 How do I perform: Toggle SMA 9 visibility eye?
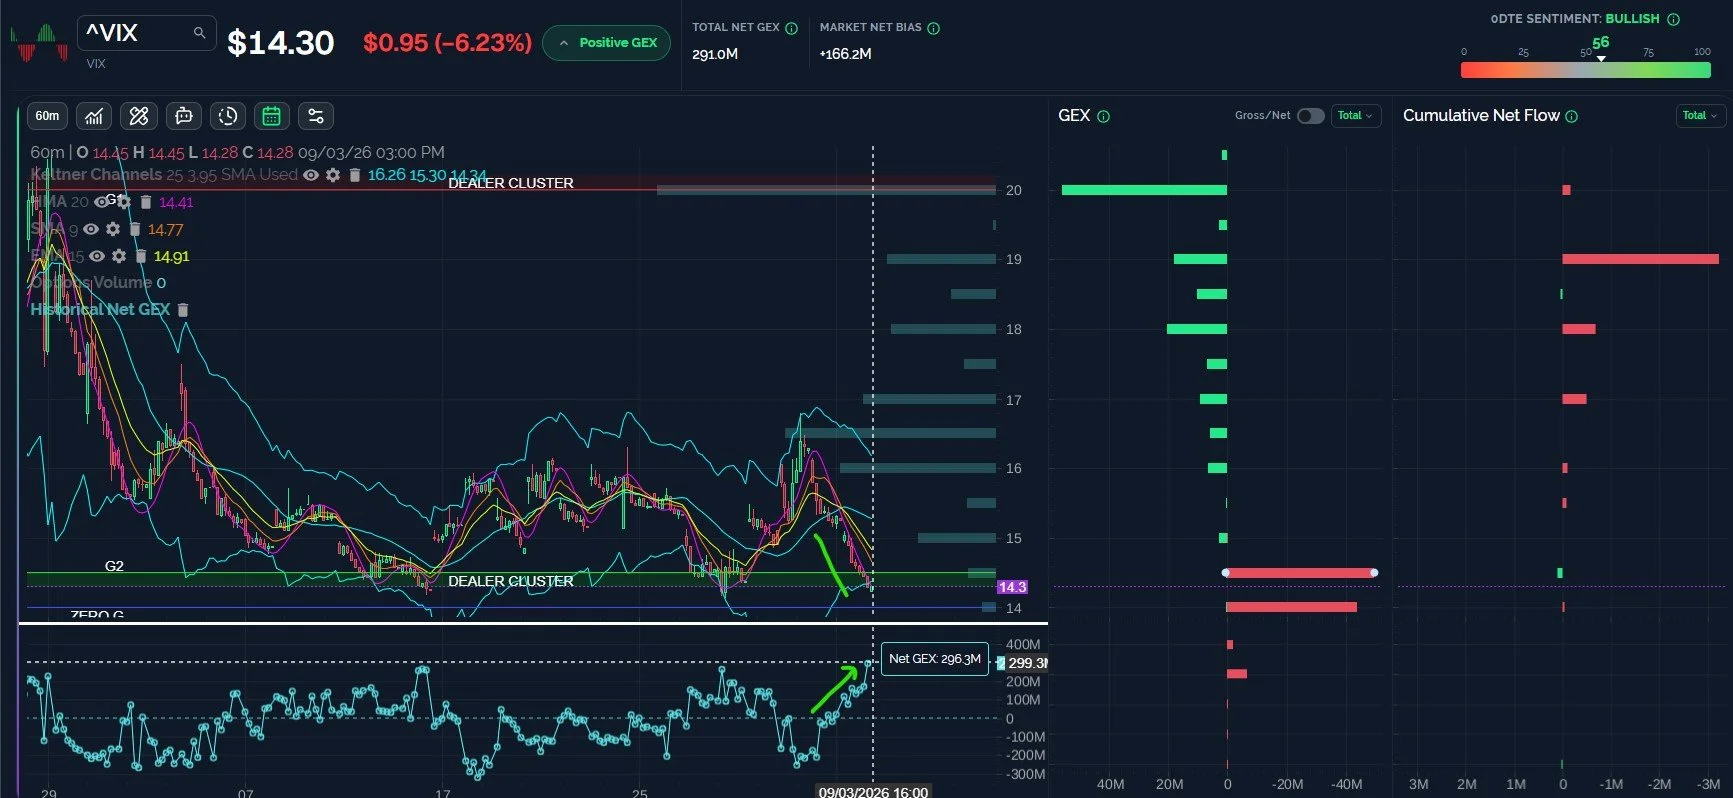pyautogui.click(x=91, y=229)
